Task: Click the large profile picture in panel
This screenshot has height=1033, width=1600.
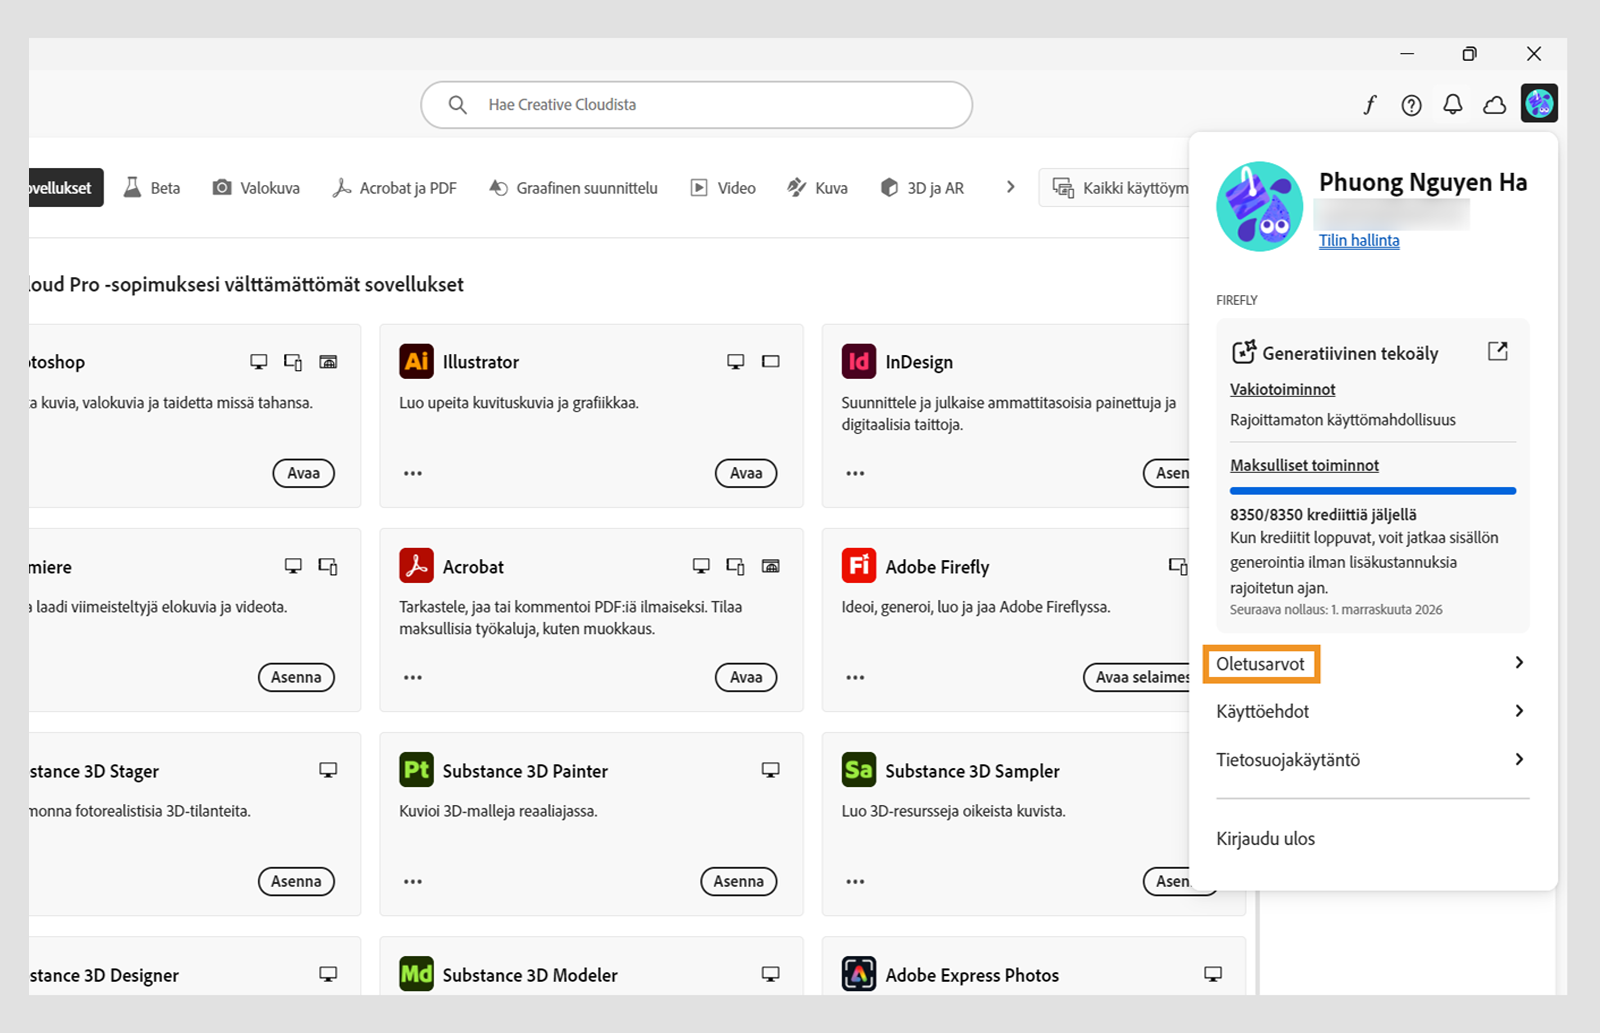Action: coord(1259,206)
